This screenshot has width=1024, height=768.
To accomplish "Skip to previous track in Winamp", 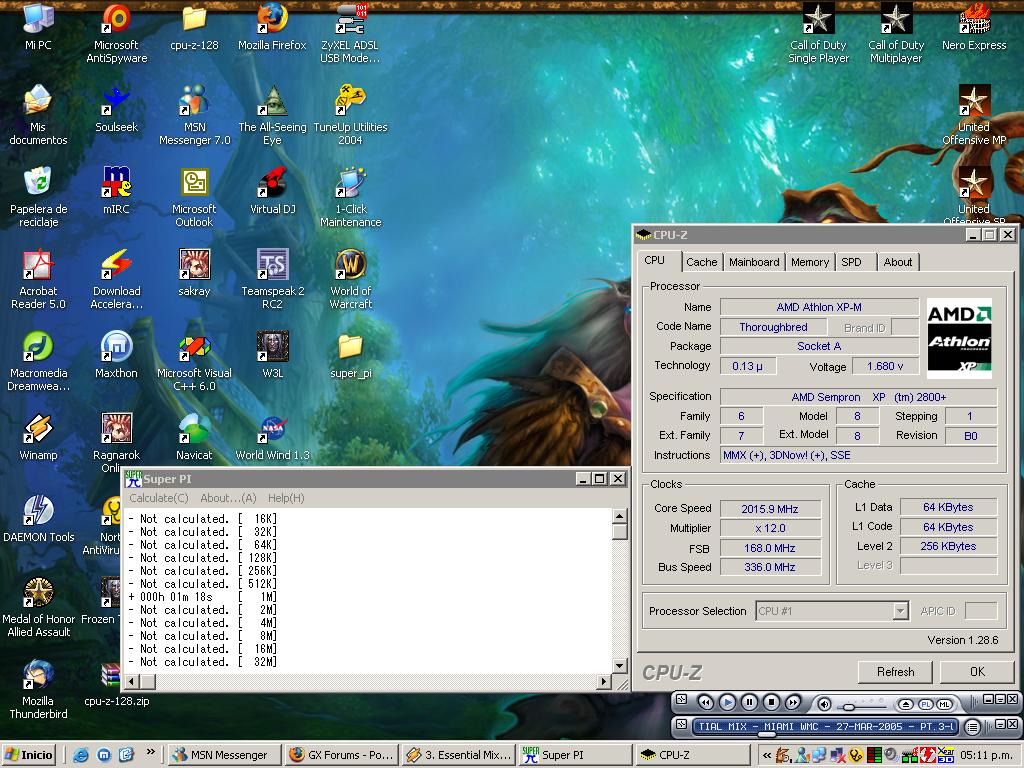I will coord(705,703).
